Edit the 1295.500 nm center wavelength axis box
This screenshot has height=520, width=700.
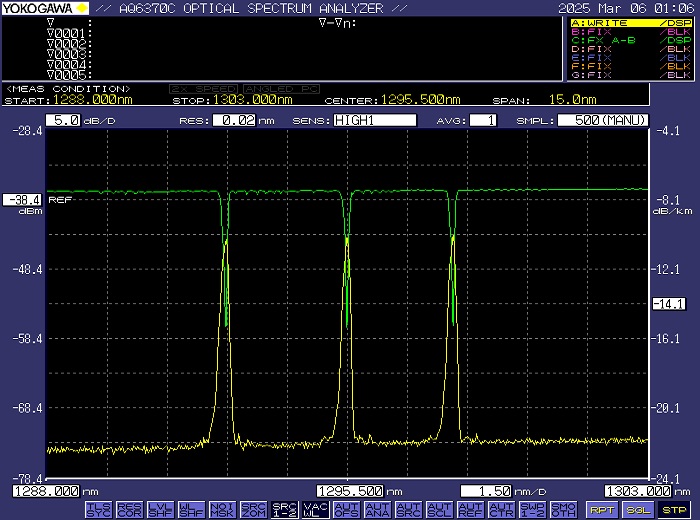(x=350, y=491)
